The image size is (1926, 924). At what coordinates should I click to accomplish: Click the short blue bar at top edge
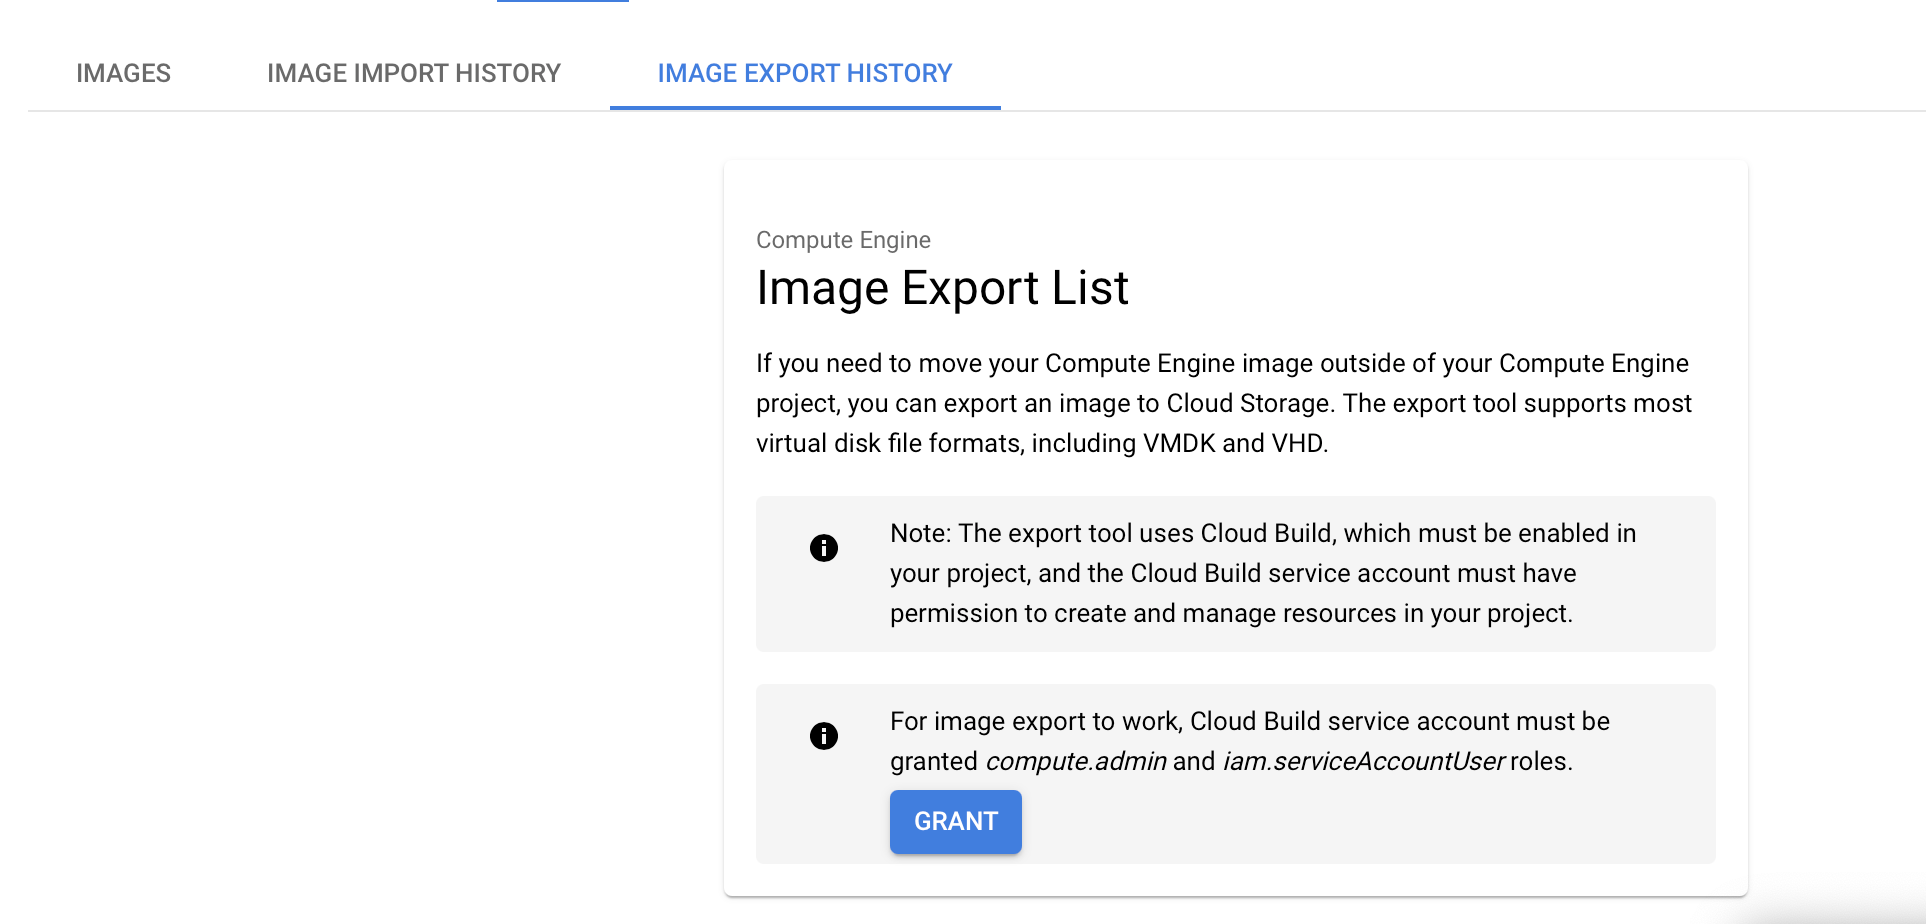point(562,1)
